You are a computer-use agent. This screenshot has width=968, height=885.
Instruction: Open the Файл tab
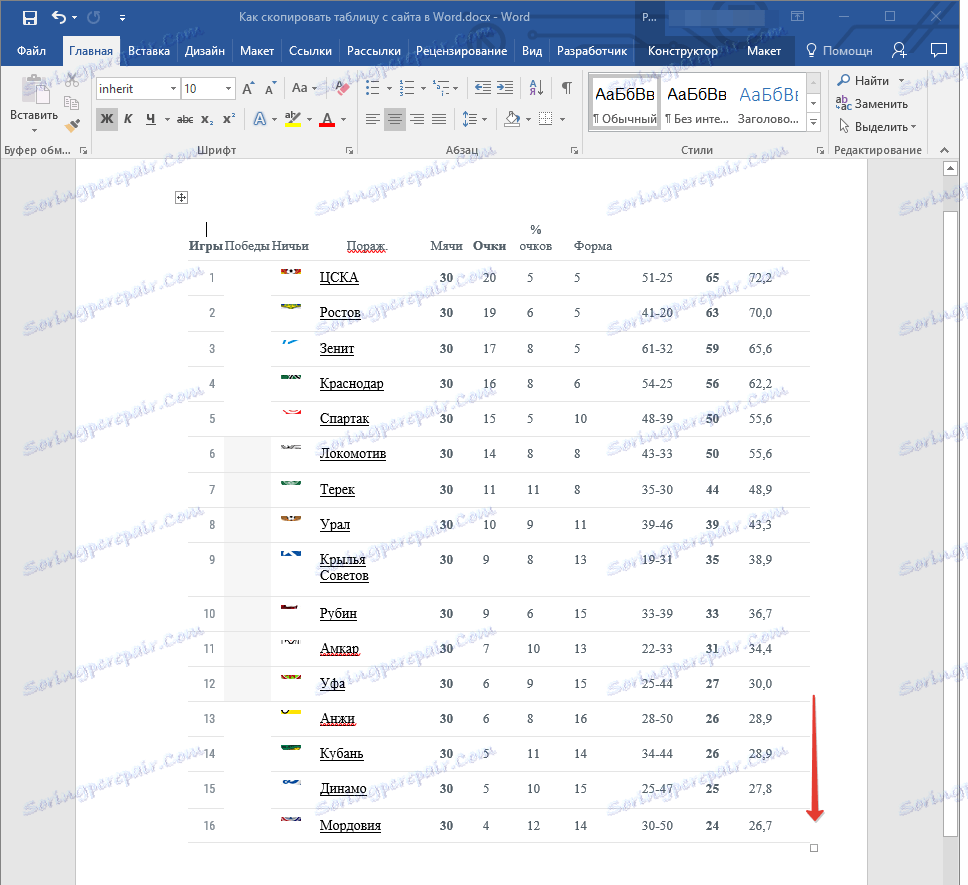(31, 51)
